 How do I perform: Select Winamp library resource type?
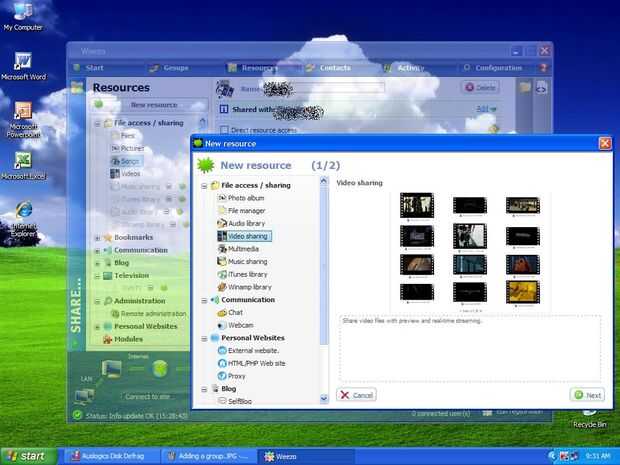tap(244, 287)
